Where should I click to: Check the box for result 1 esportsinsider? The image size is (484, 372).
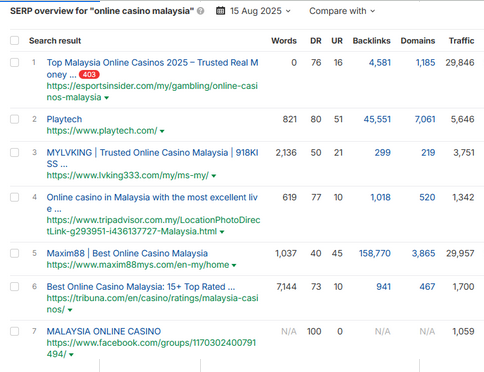pos(15,63)
